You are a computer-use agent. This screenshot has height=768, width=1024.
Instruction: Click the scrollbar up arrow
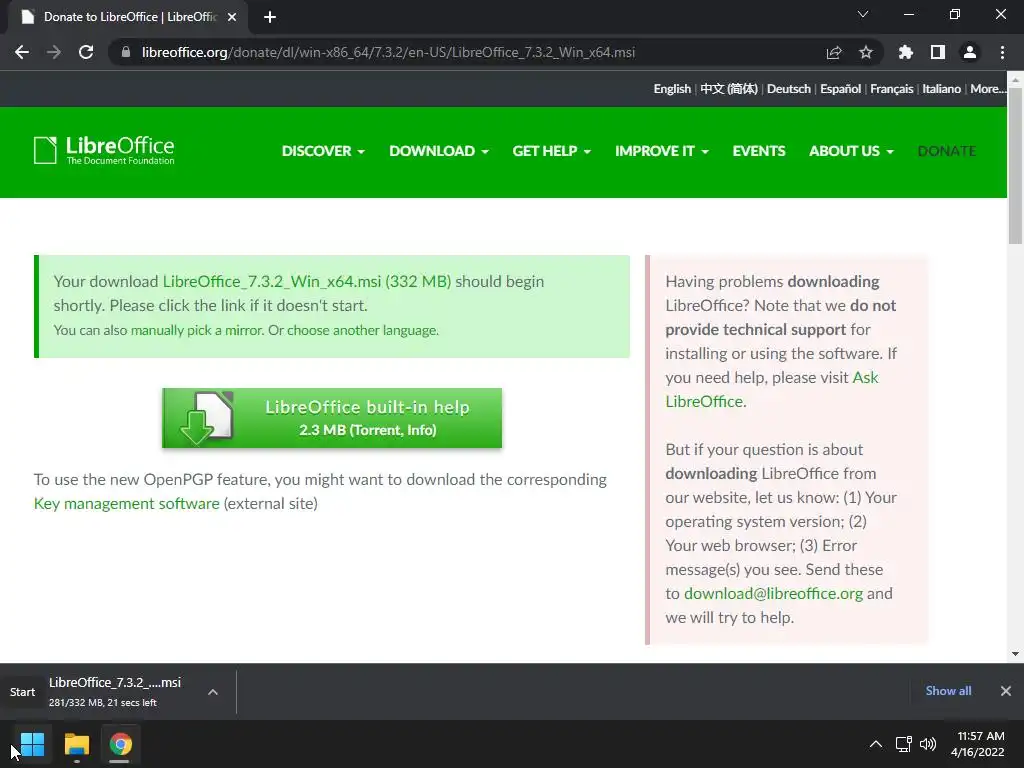1015,79
